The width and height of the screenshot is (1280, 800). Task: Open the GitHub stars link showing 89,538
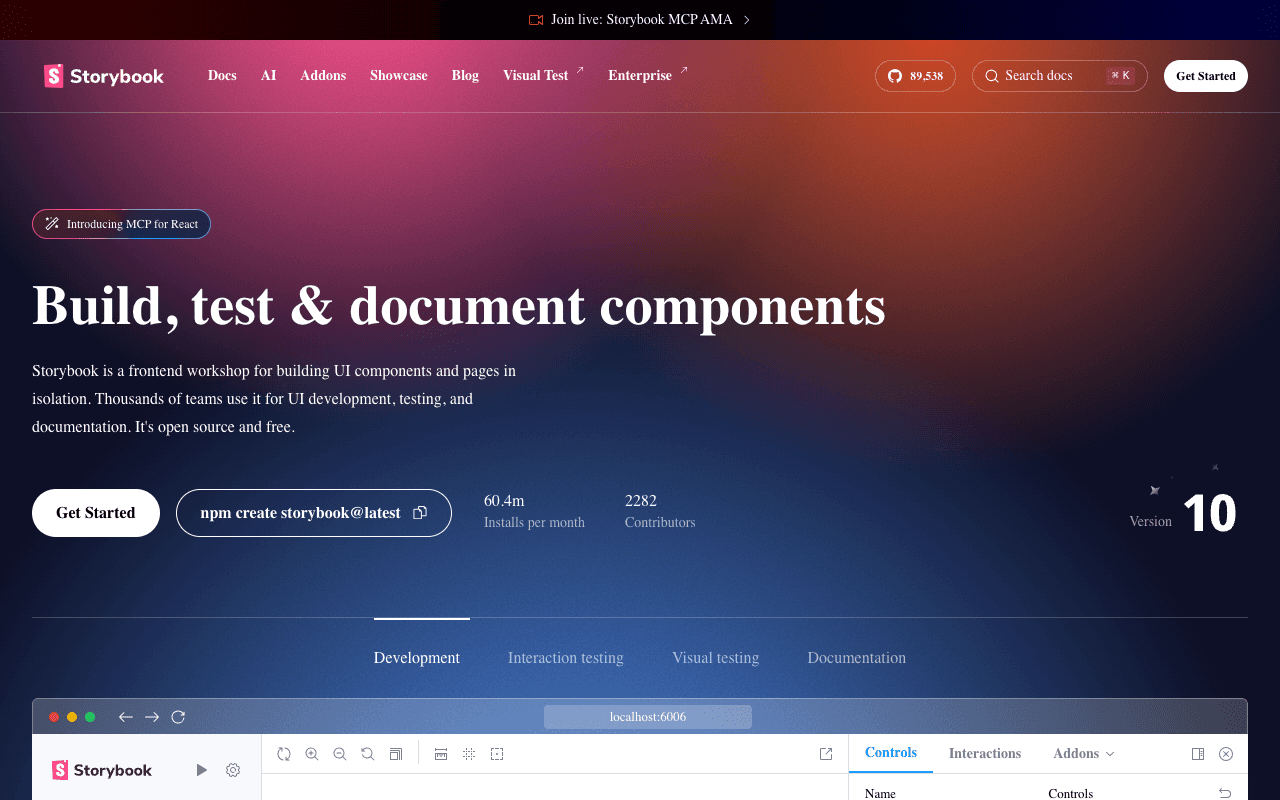915,76
